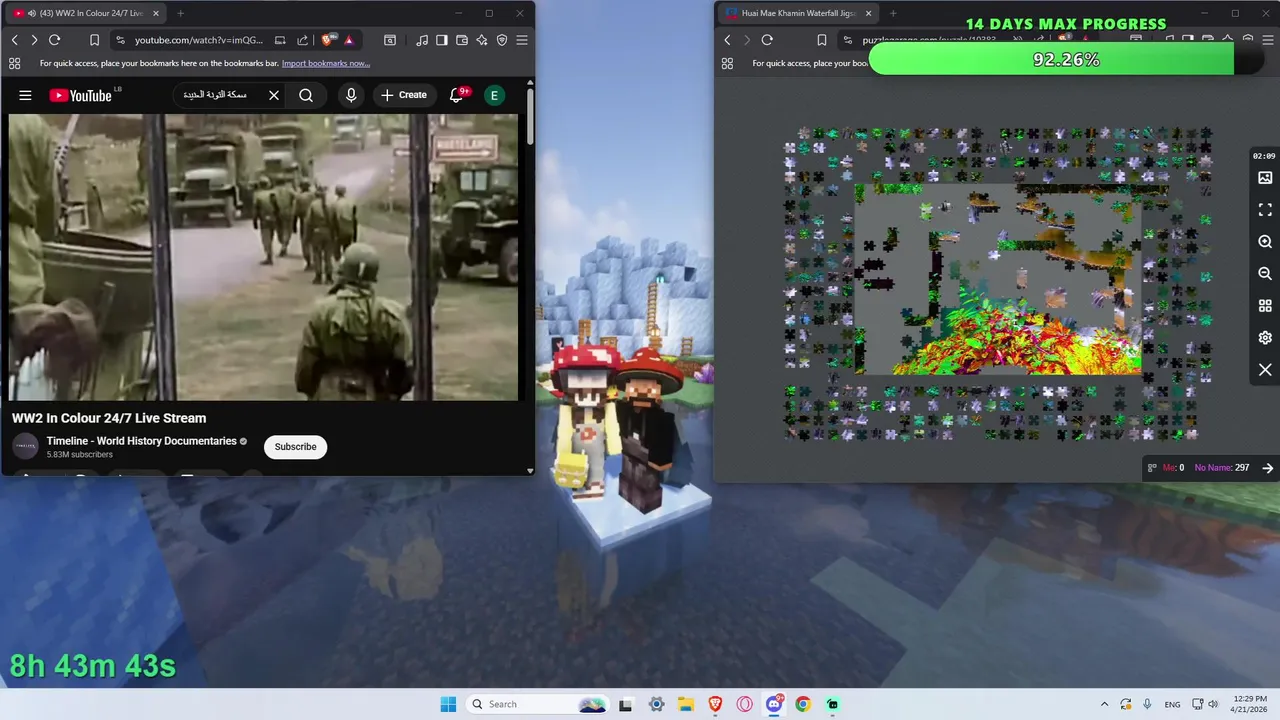Open the YouTube guide hamburger menu

[26, 95]
